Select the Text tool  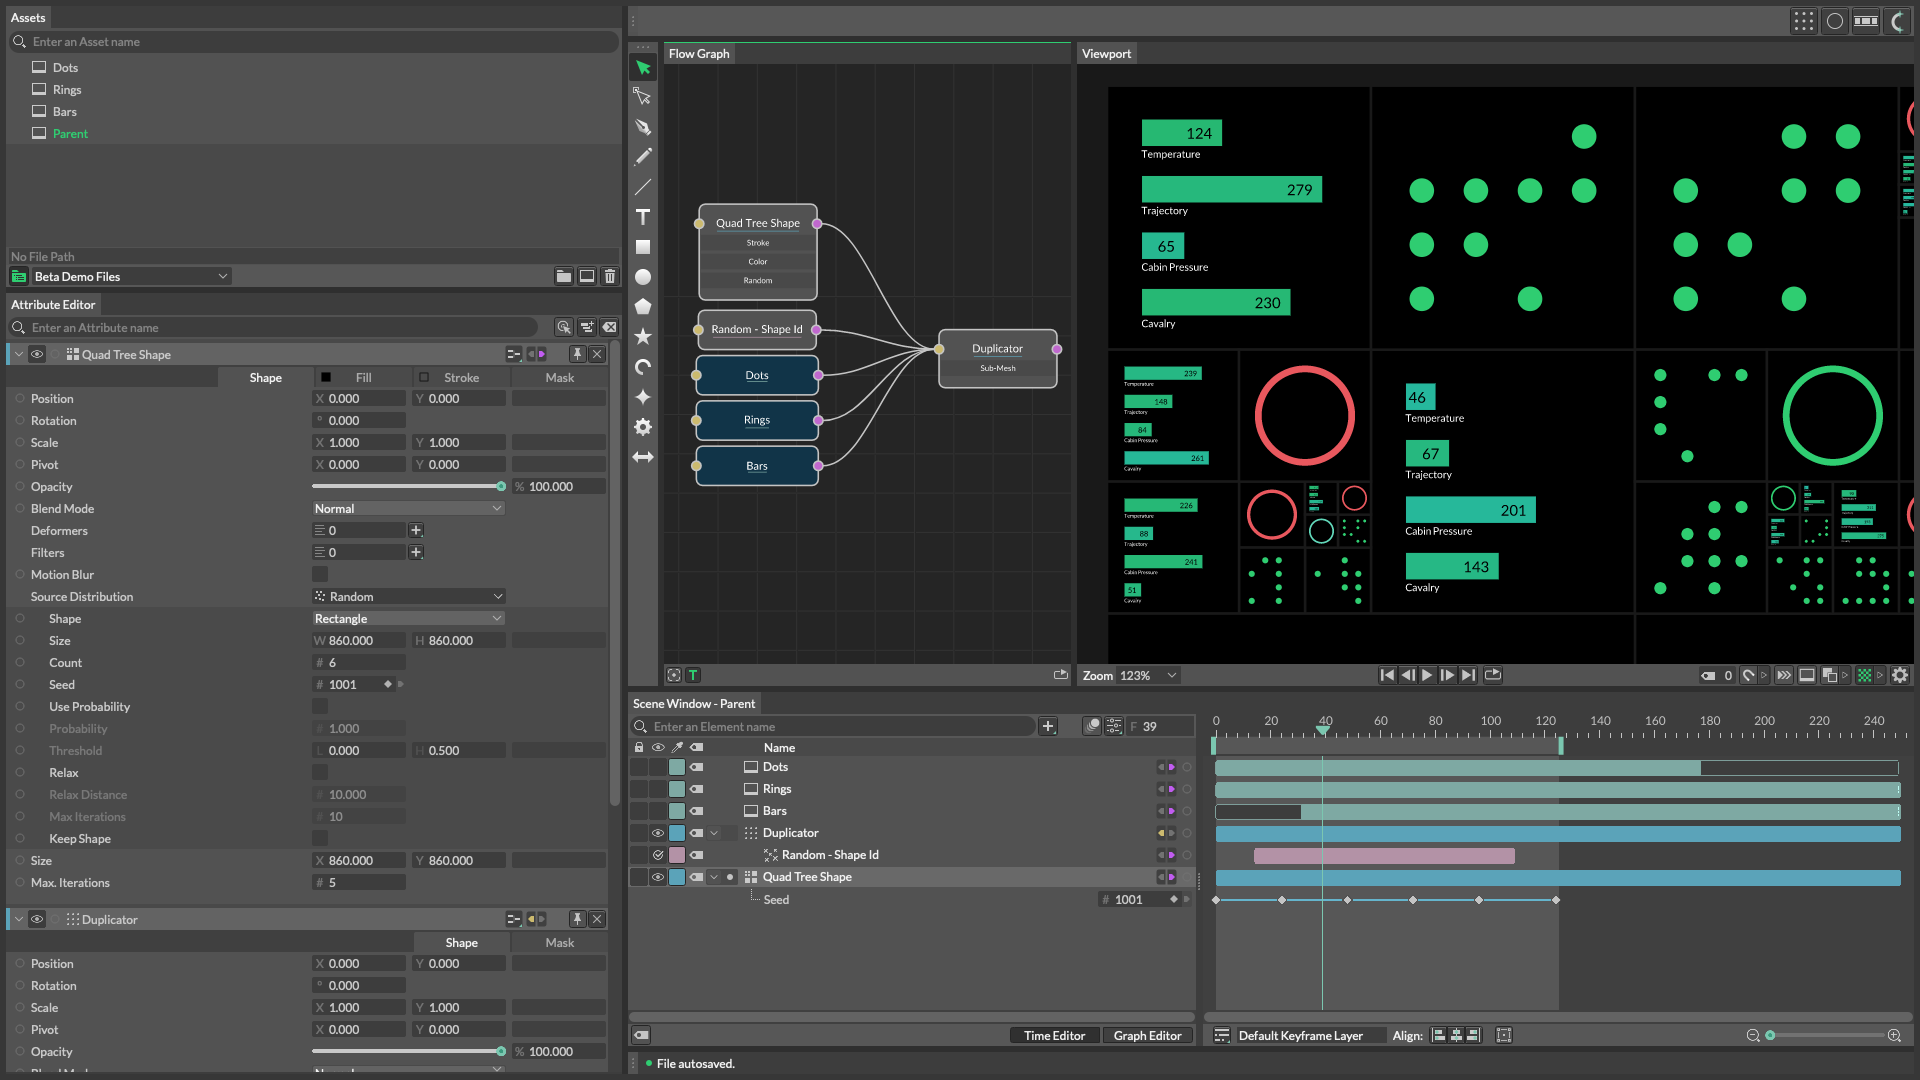coord(643,217)
